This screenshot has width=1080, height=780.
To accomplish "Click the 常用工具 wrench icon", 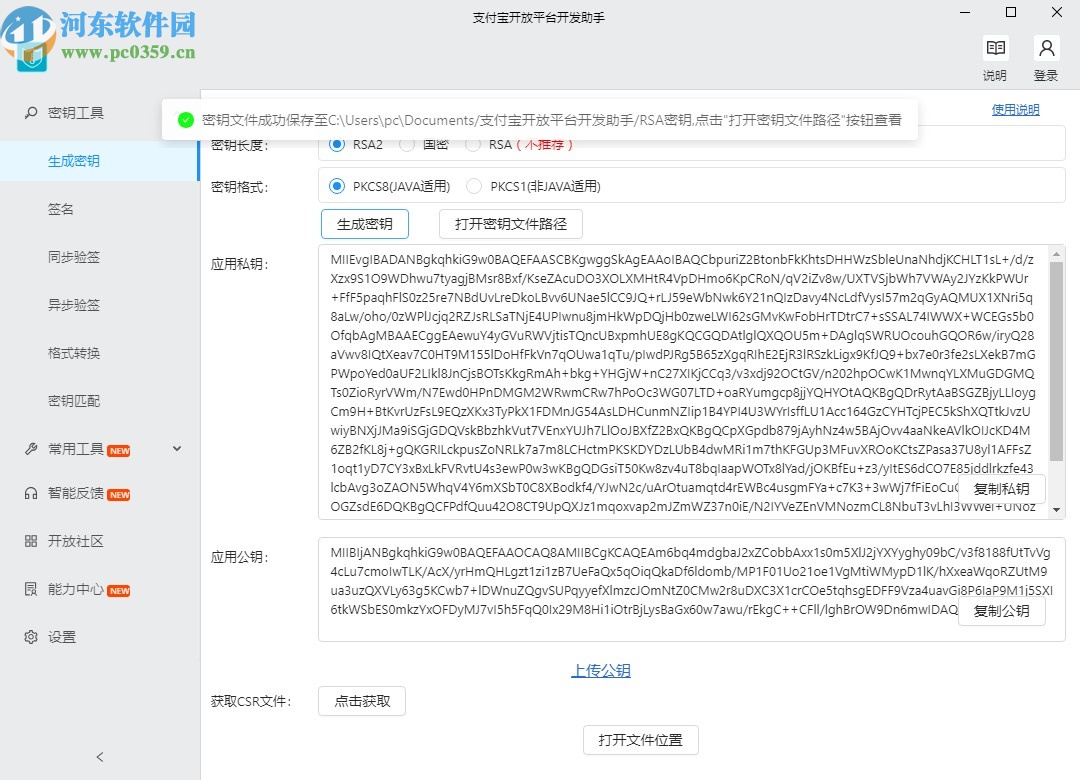I will [31, 449].
